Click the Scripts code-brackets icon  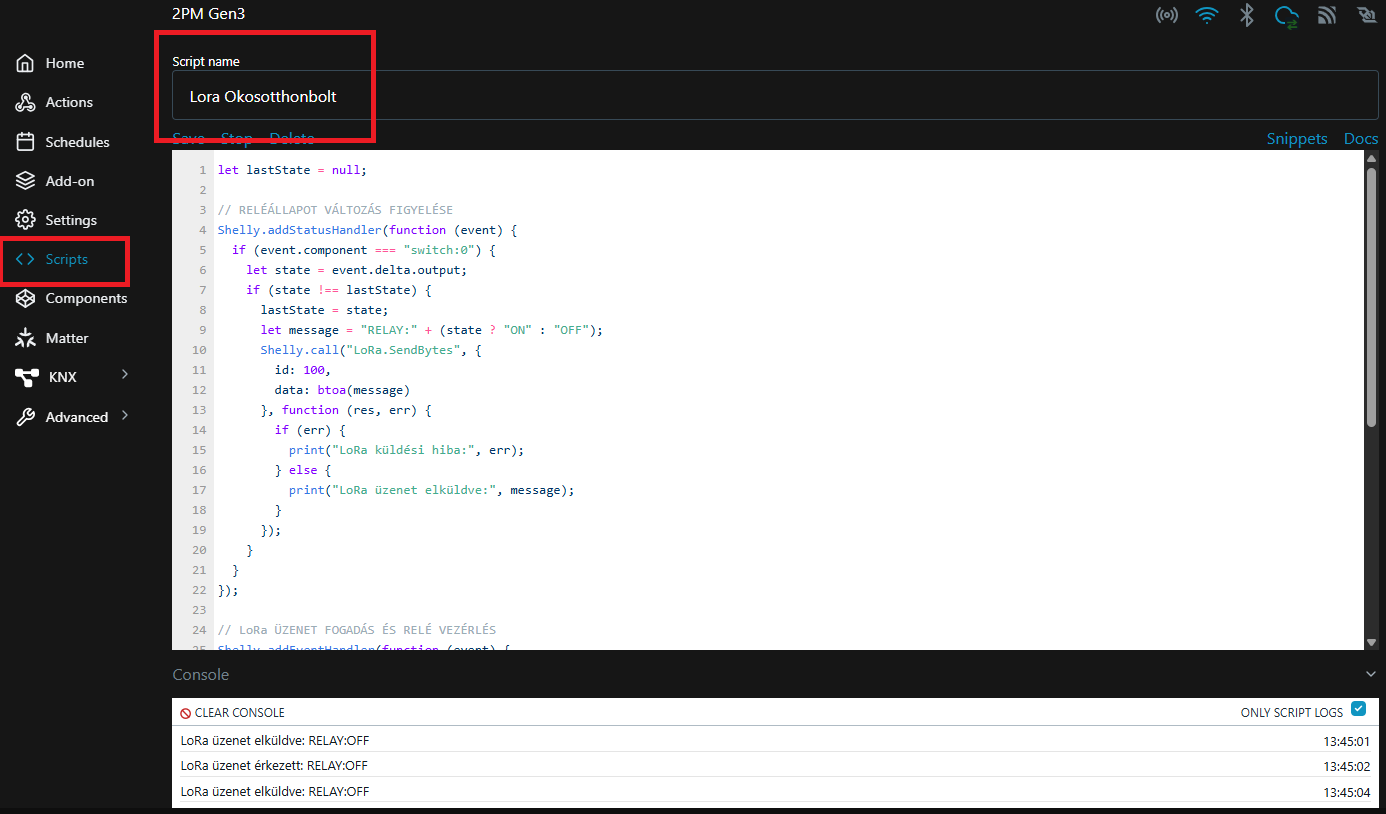point(25,259)
